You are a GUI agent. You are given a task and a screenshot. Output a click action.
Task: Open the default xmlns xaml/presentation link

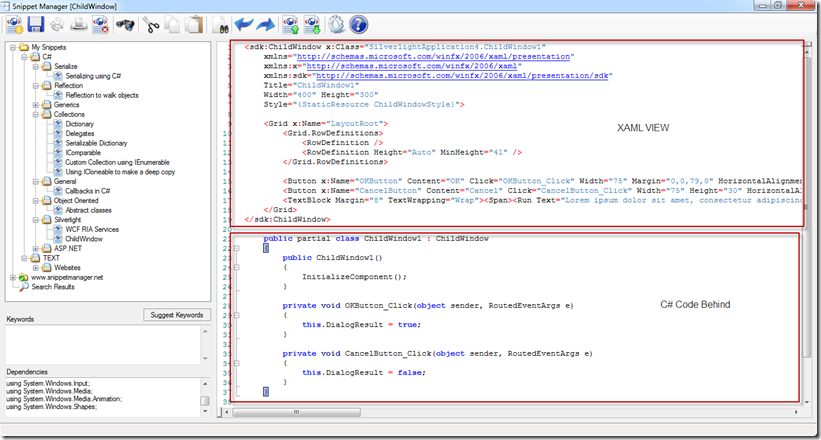(432, 56)
